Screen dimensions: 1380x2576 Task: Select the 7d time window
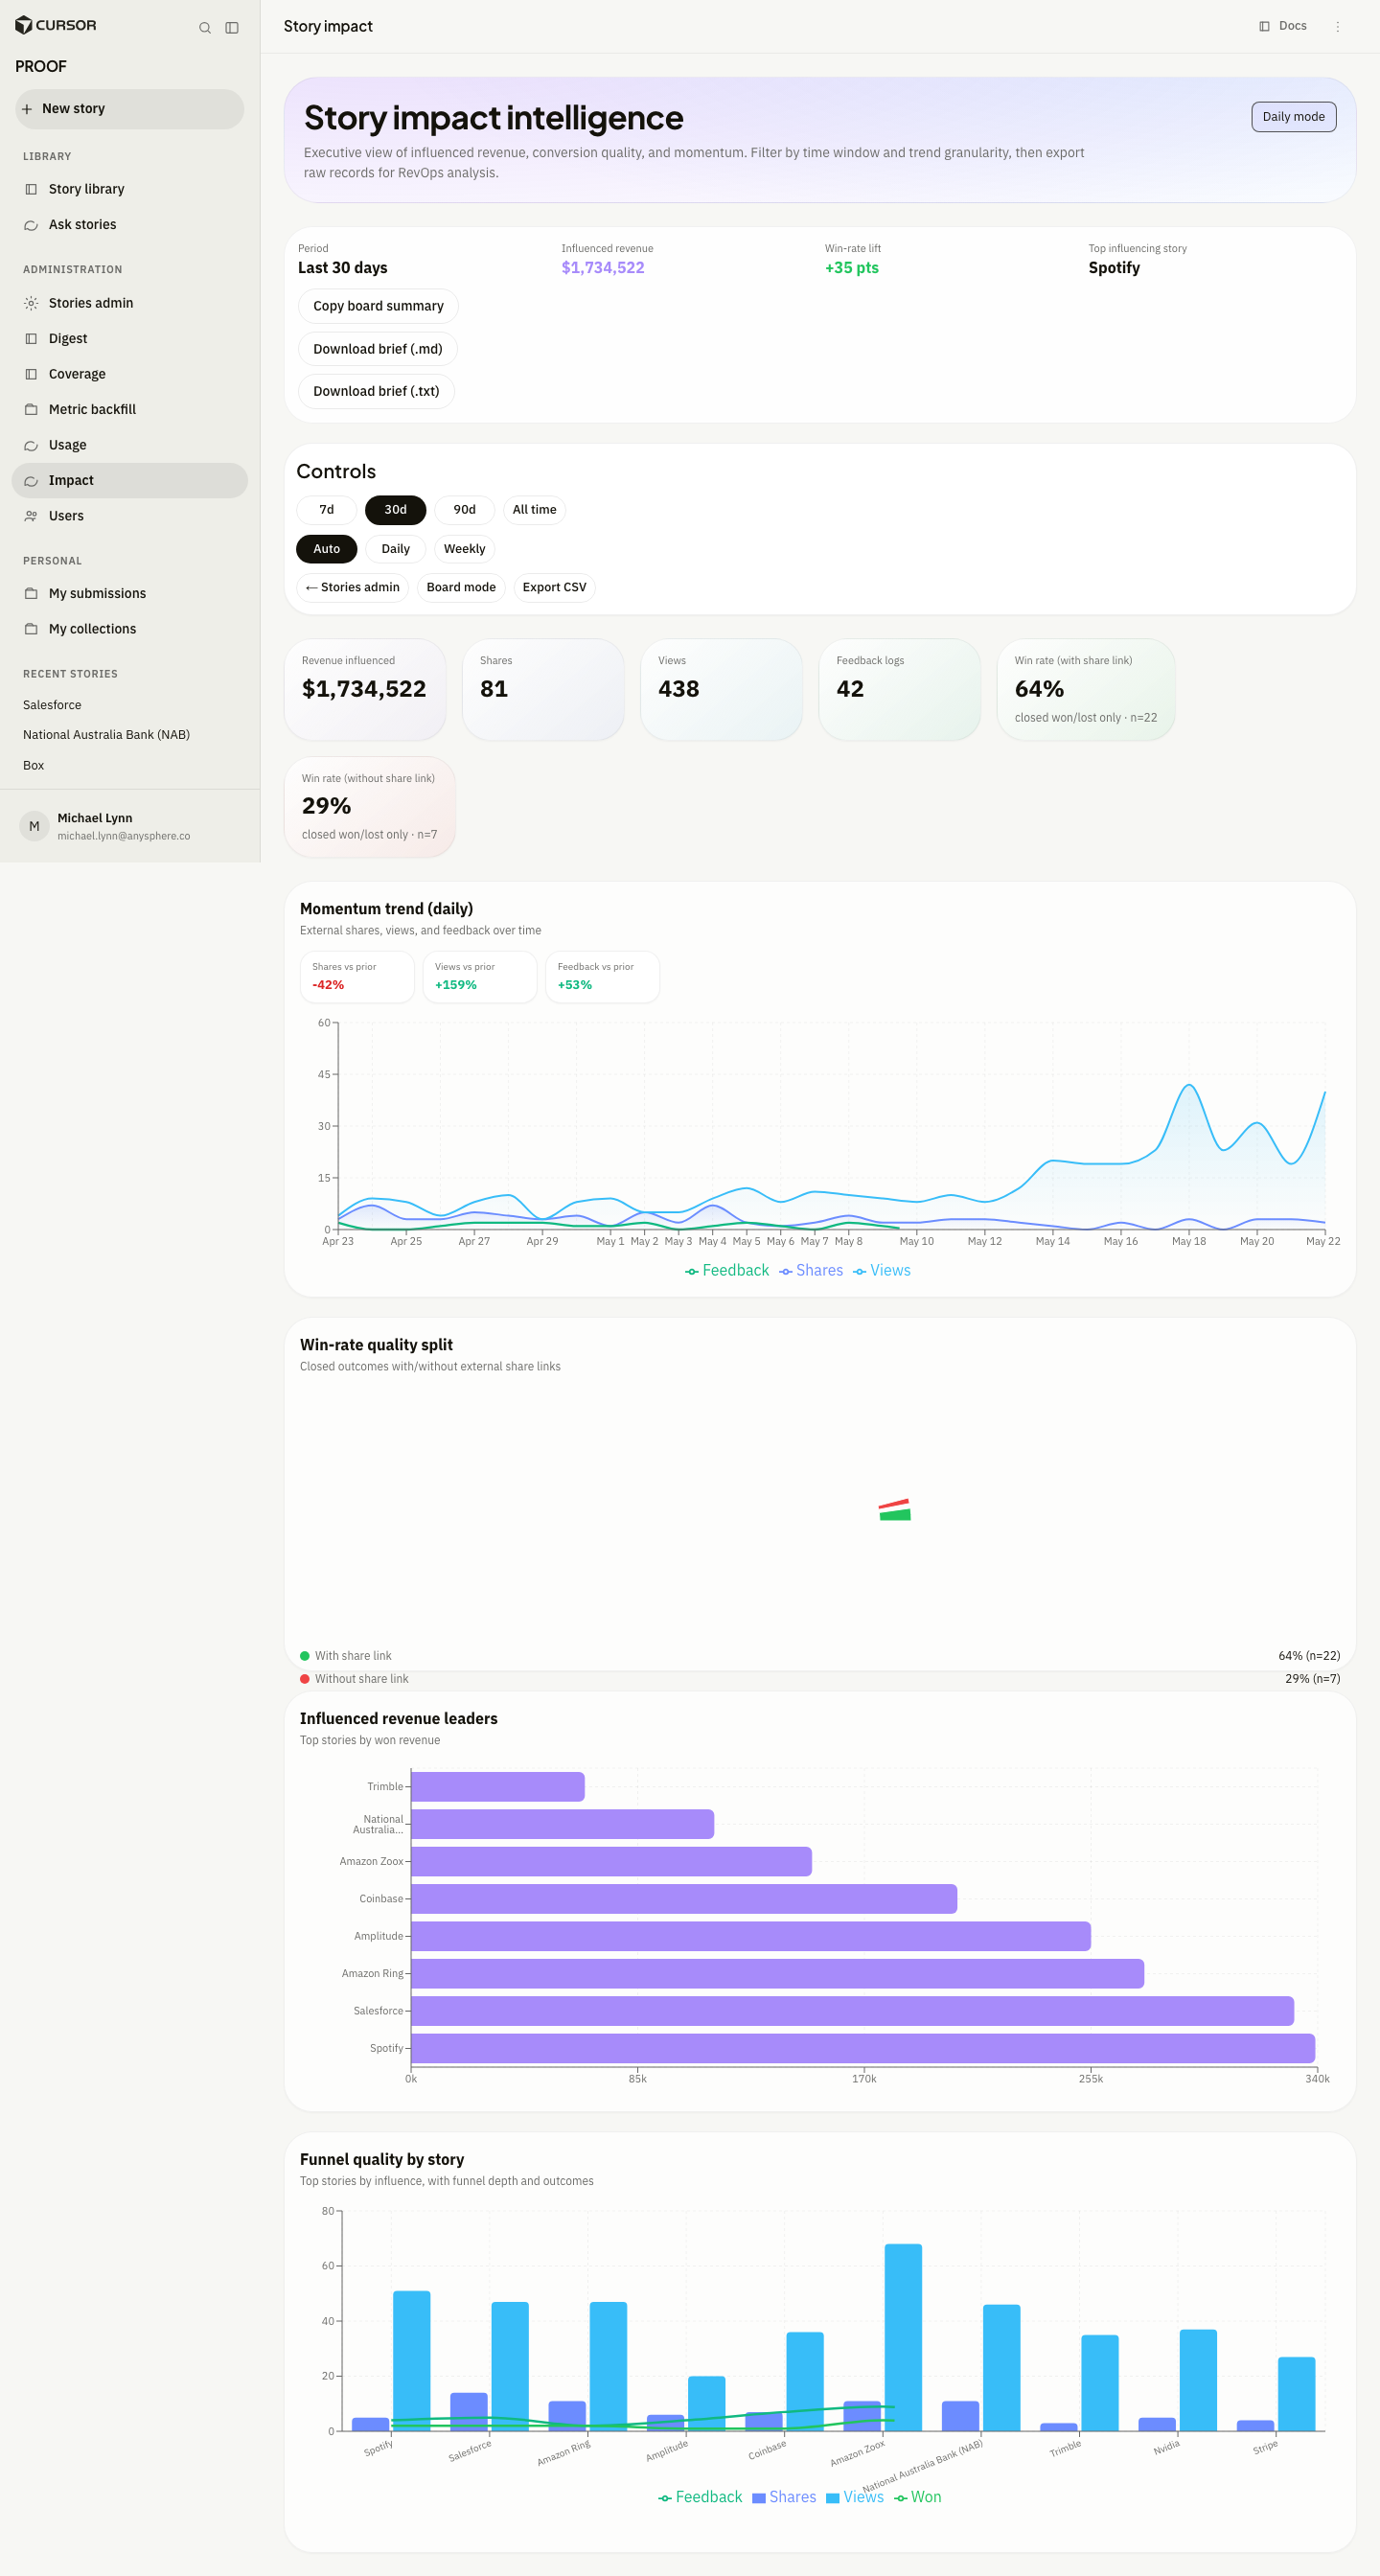[x=326, y=510]
